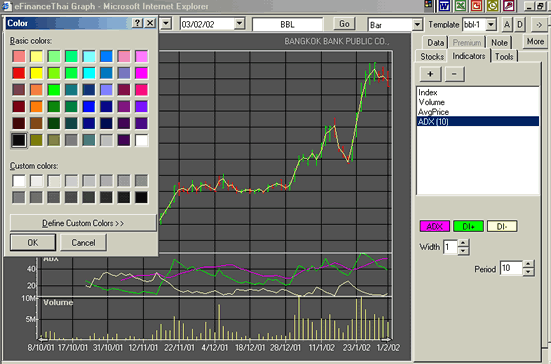Viewport: 551px width, 364px height.
Task: Click the More button
Action: tap(535, 42)
